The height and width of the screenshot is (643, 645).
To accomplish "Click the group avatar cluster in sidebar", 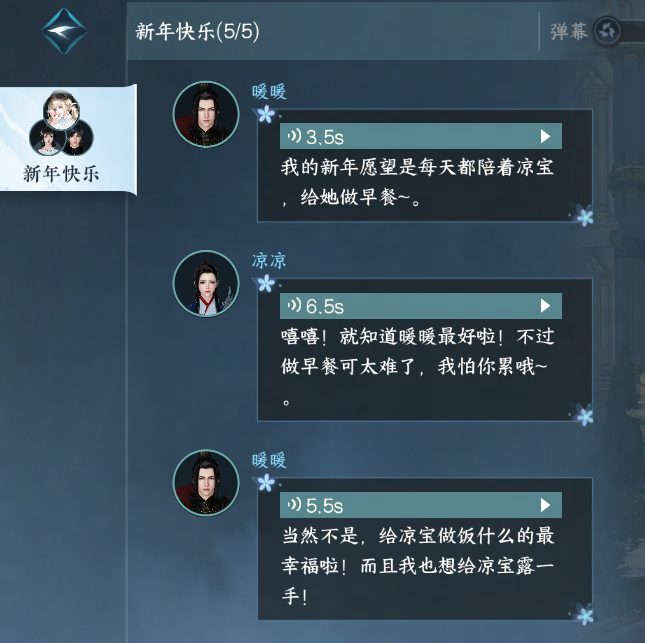I will pyautogui.click(x=61, y=123).
